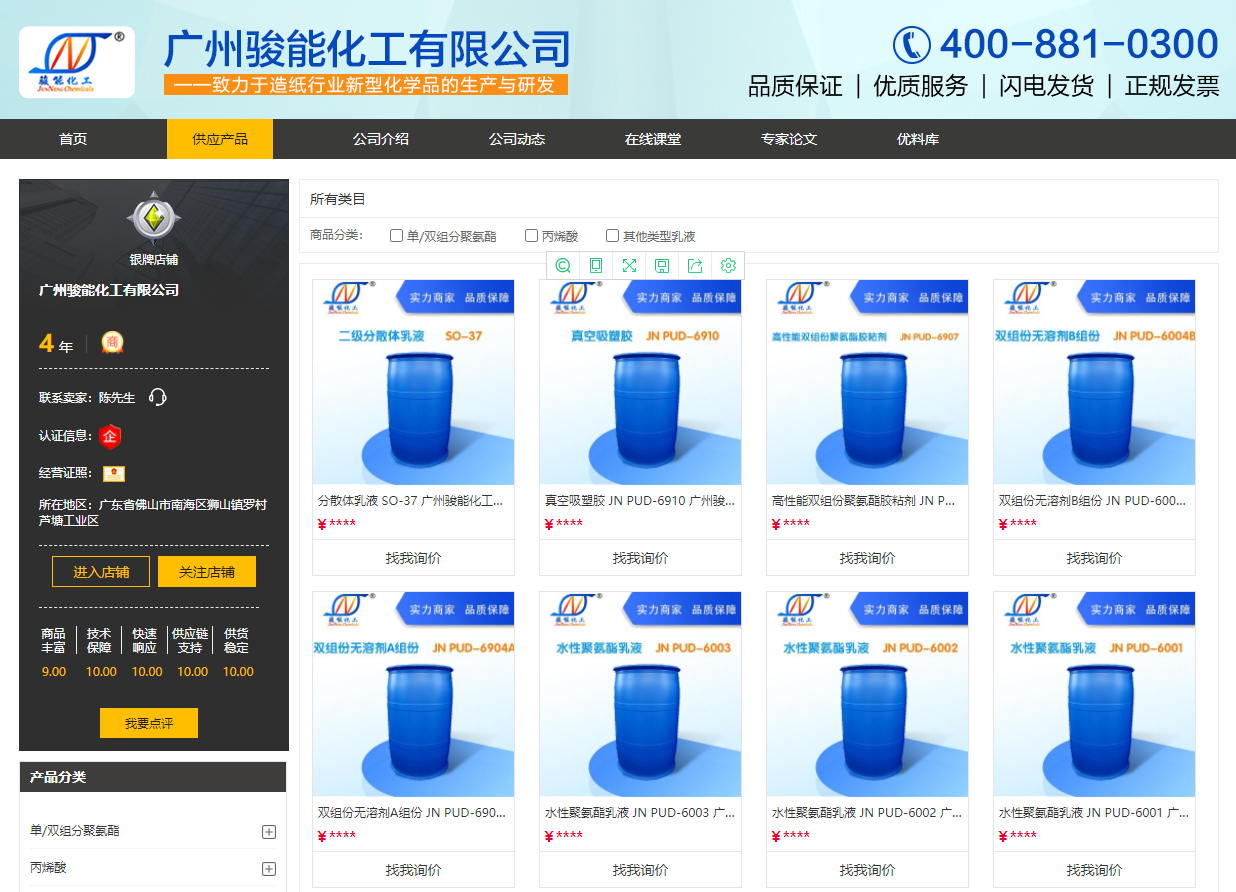Open the 双组份无溶剂A组份 JN PUD-6904A image
This screenshot has width=1236, height=892.
414,694
